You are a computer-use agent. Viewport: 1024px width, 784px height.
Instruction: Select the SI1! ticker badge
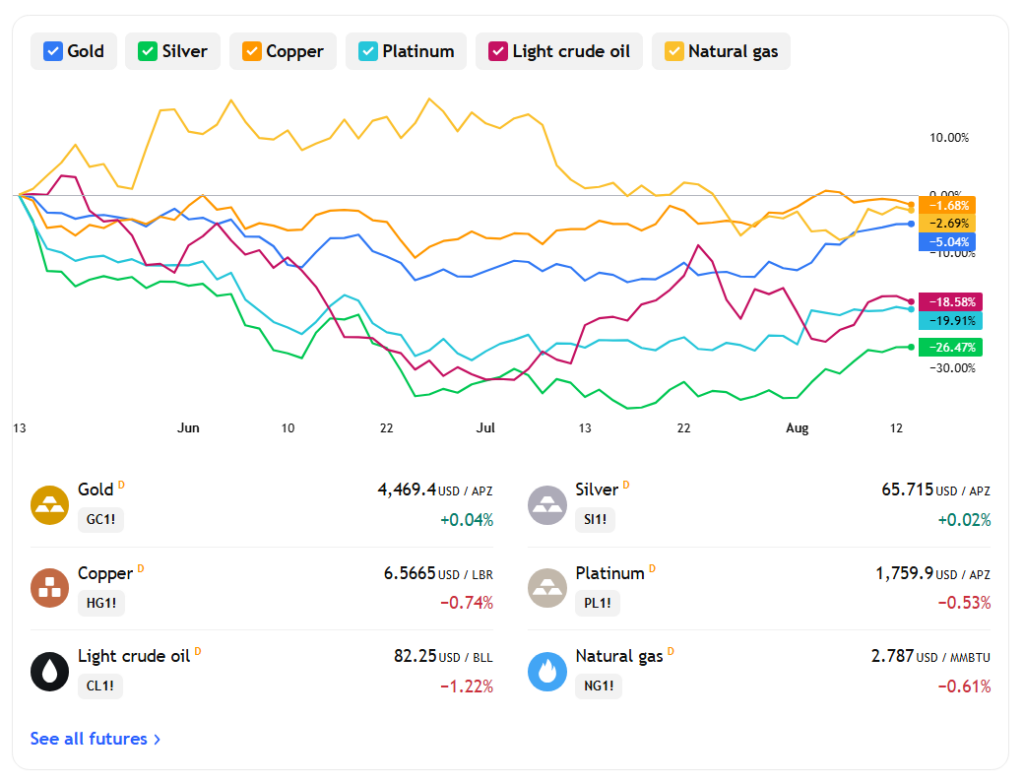click(x=595, y=519)
